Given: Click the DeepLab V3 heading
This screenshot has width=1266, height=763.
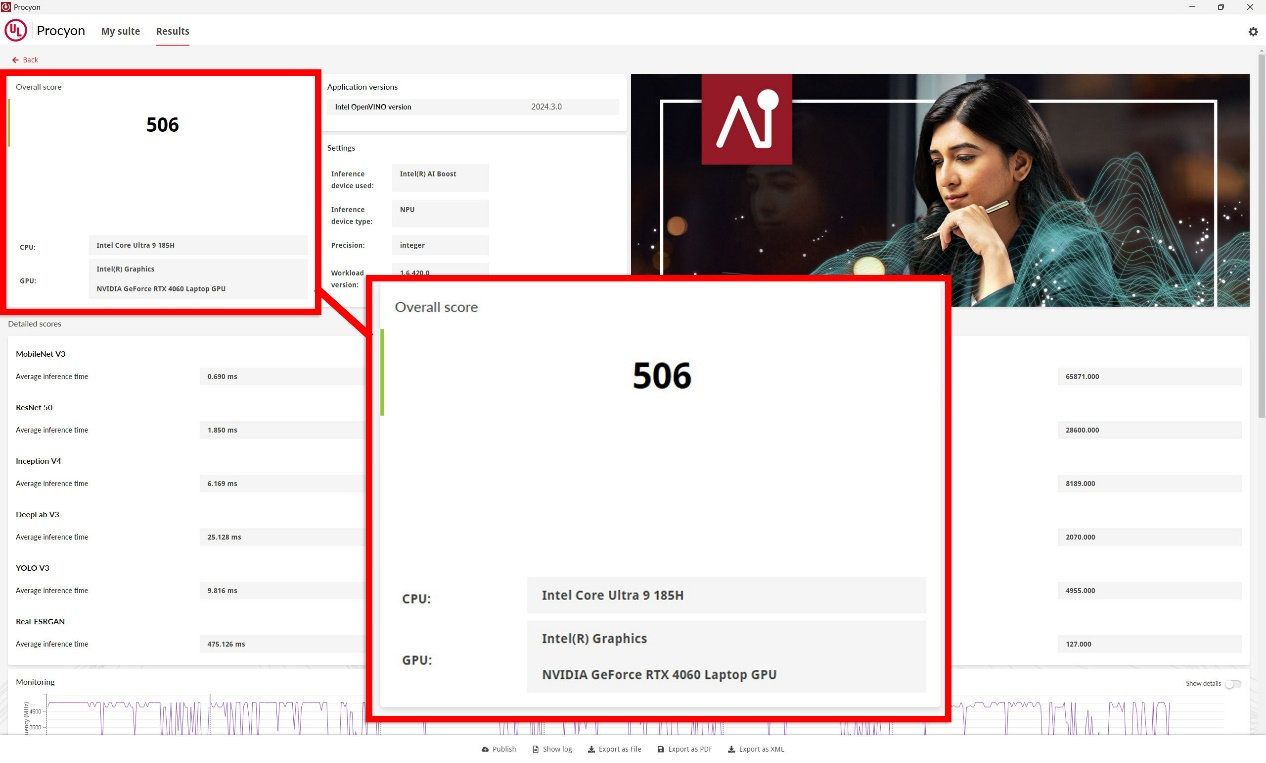Looking at the screenshot, I should tap(37, 515).
